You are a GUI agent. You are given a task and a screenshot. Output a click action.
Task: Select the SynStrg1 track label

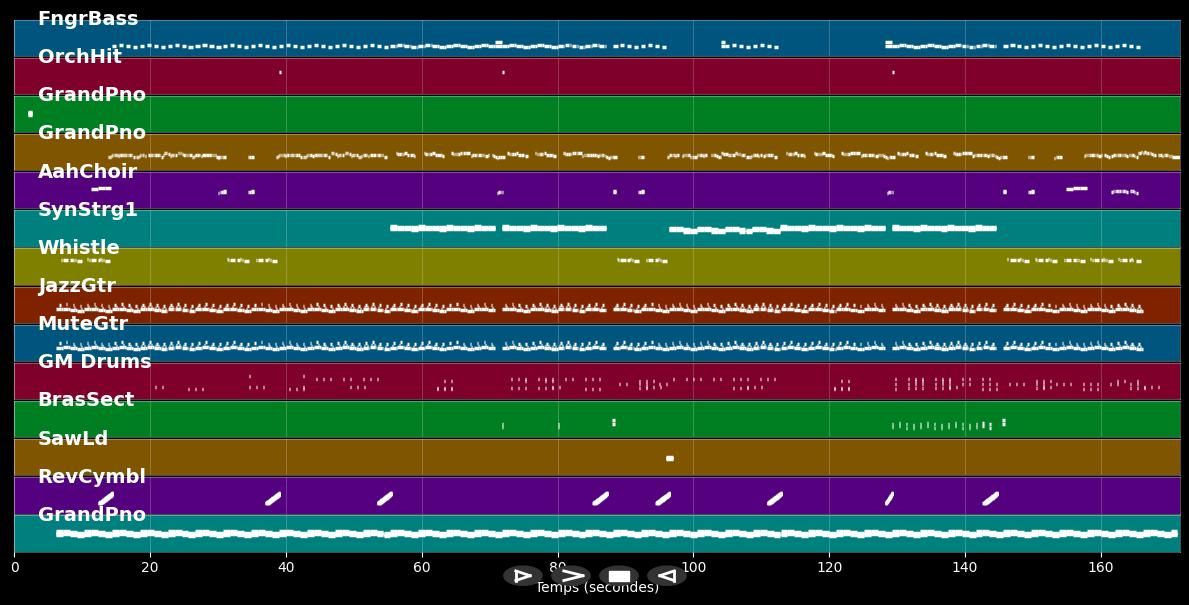(x=88, y=210)
